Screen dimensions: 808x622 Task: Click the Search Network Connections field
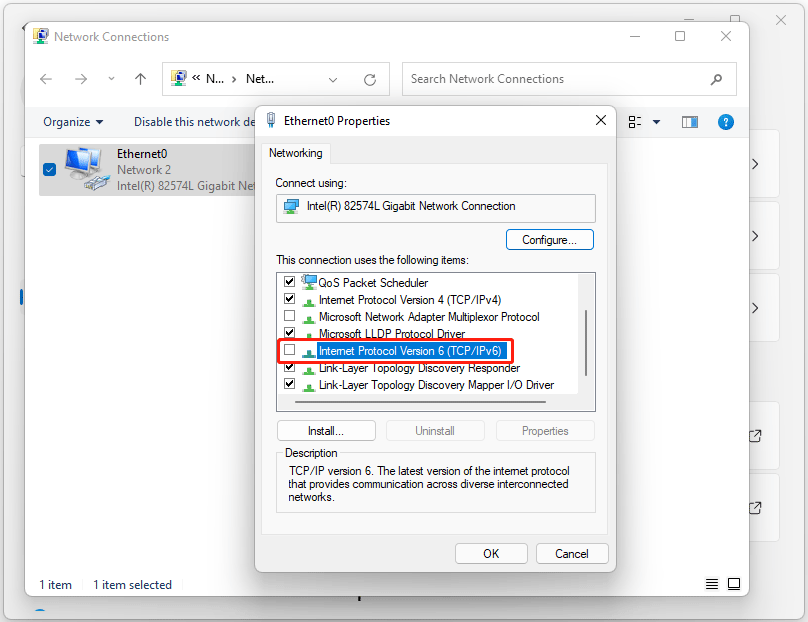[x=569, y=79]
